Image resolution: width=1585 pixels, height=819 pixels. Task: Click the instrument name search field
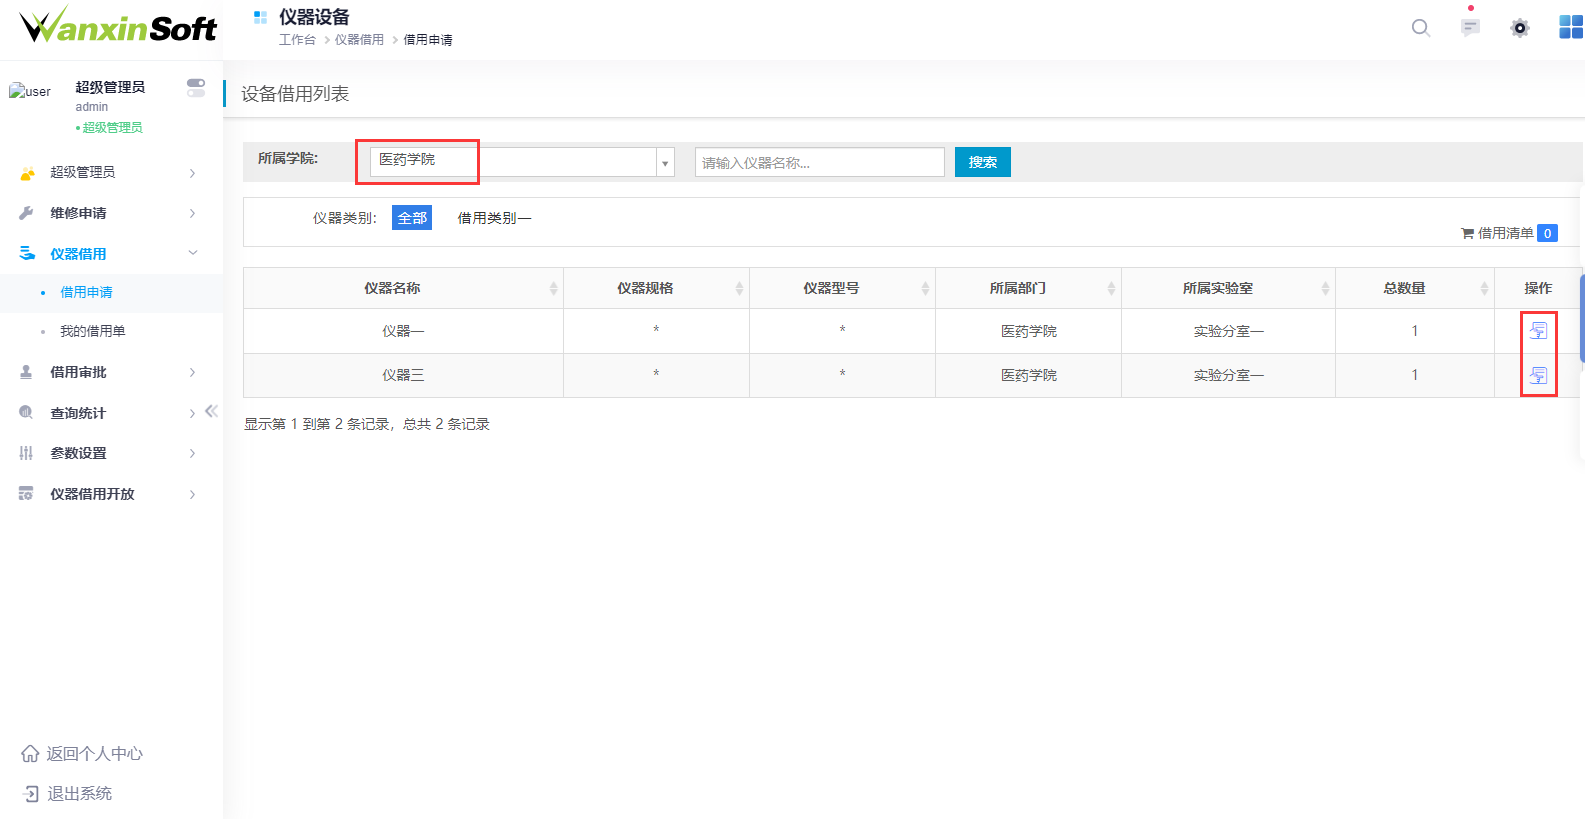pos(819,162)
